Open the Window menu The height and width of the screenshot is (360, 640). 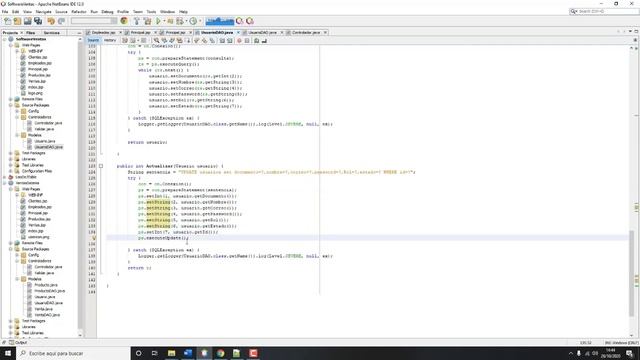pos(167,12)
